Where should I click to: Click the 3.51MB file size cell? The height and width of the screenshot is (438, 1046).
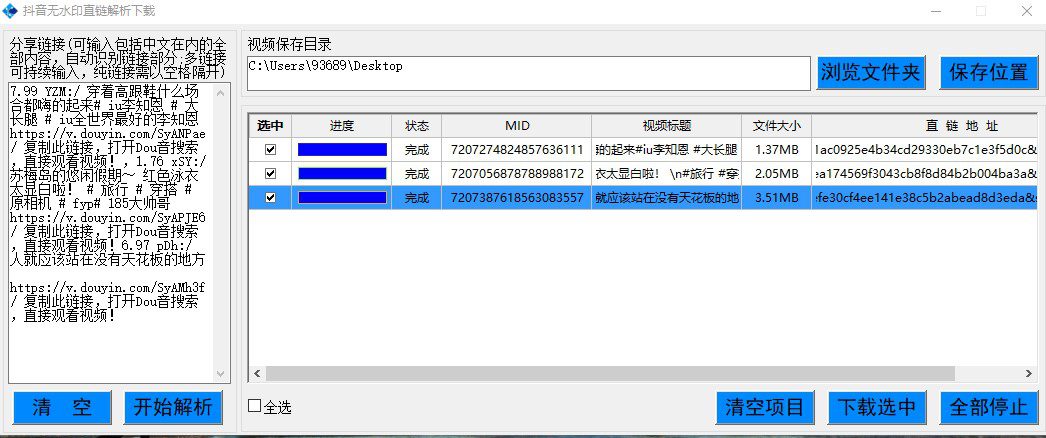click(776, 198)
